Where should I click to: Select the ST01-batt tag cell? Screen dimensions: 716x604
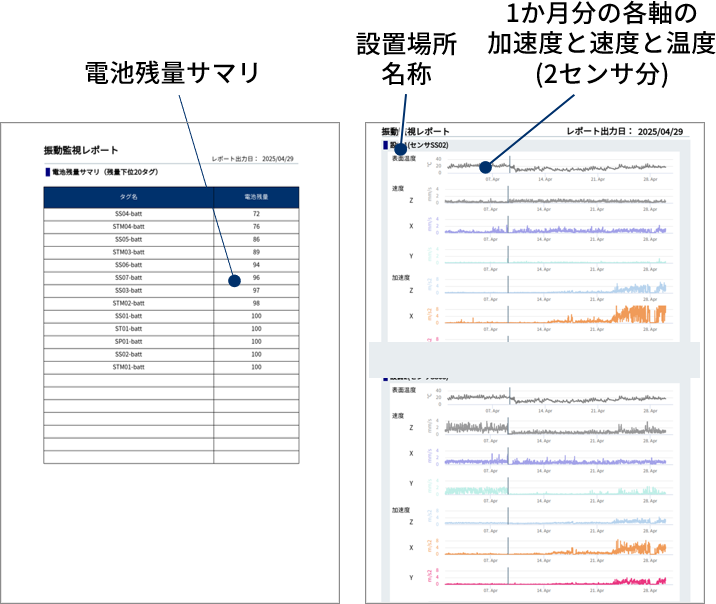[128, 329]
